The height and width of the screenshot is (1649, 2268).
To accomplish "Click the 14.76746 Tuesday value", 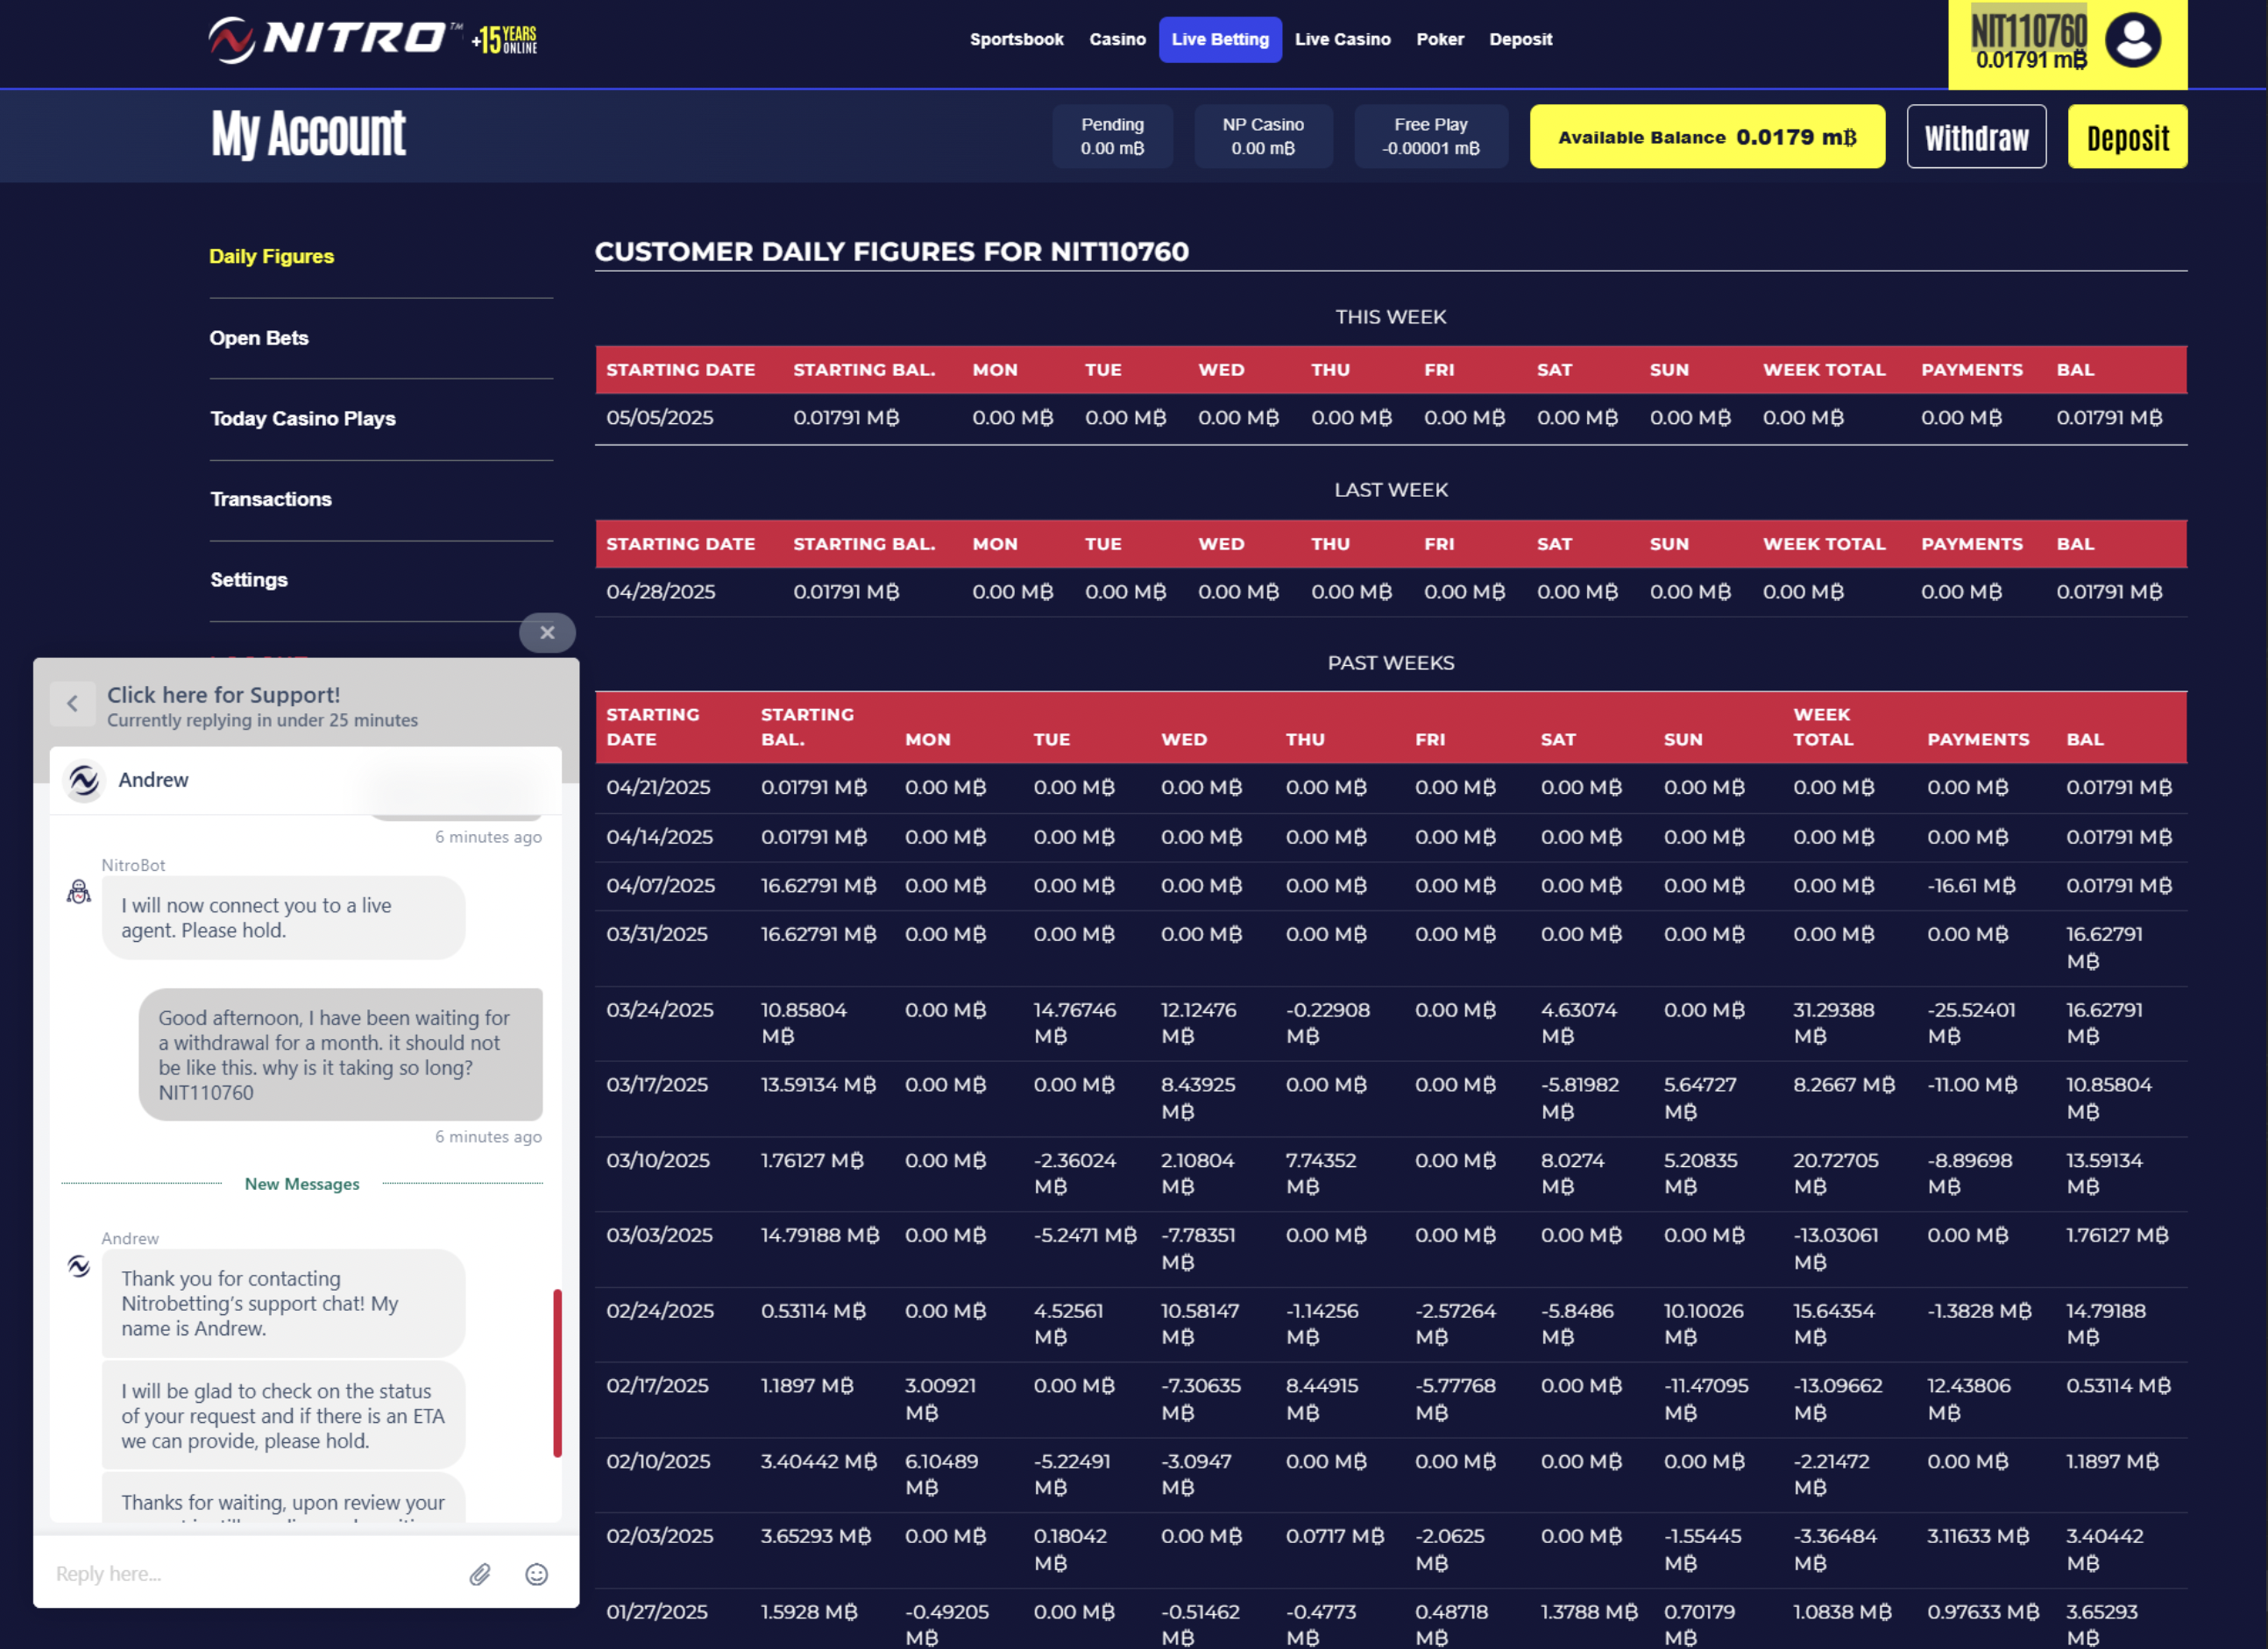I will pos(1074,1023).
